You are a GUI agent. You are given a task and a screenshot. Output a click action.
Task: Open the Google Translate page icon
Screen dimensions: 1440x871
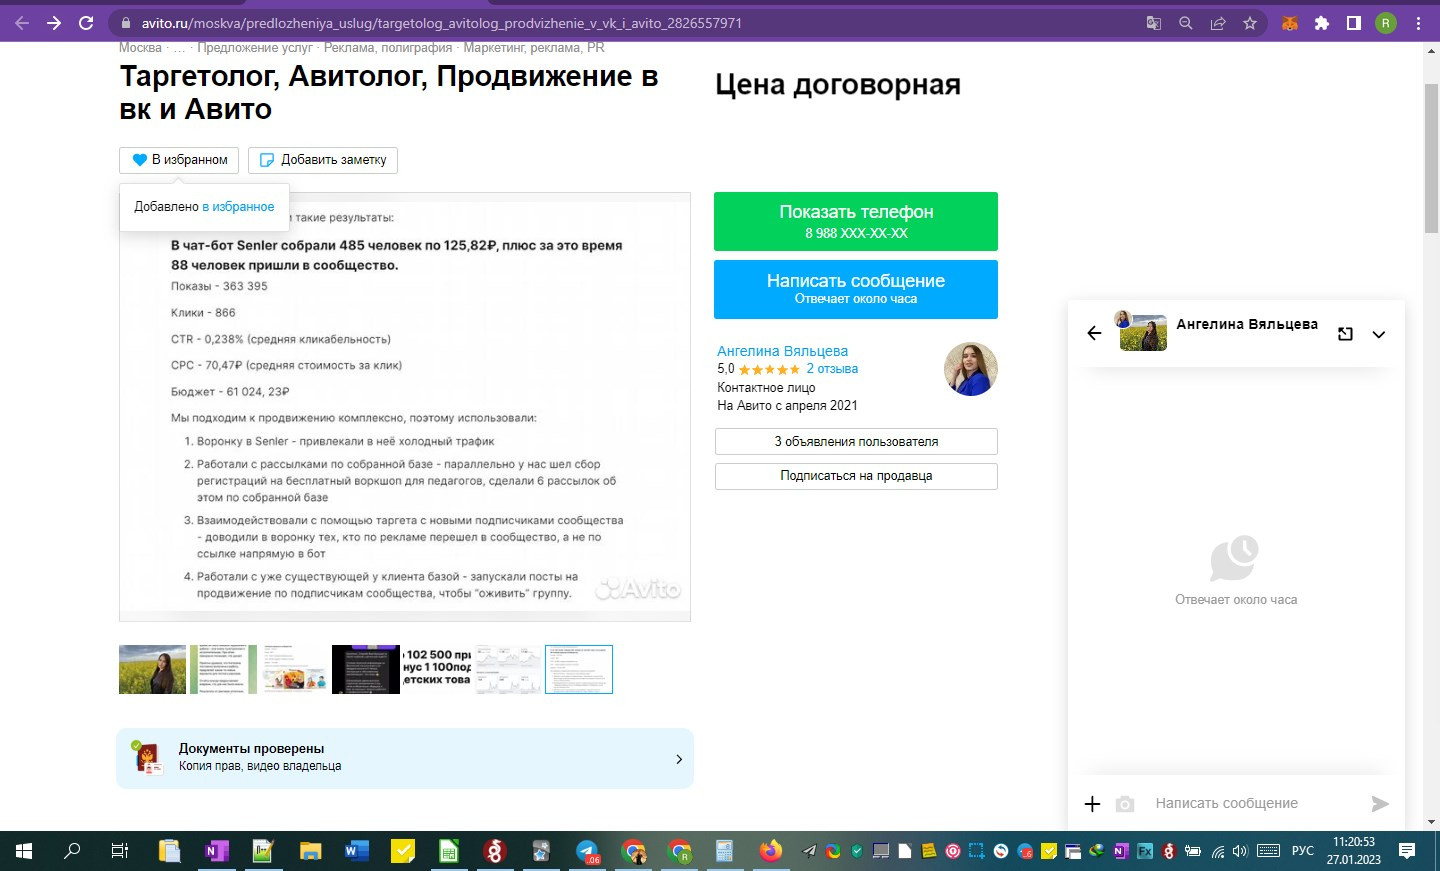[1153, 23]
